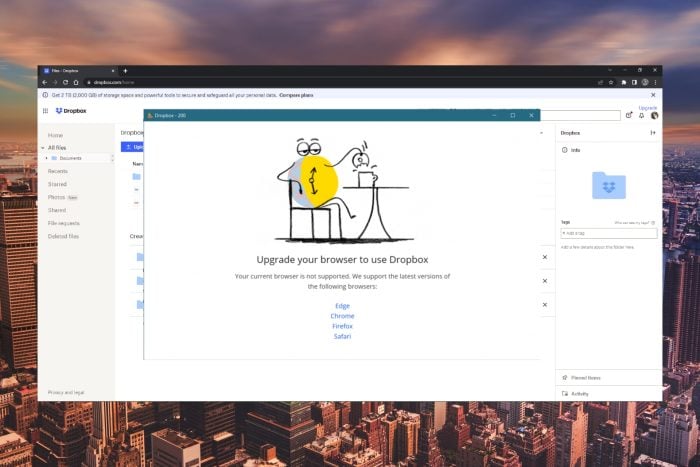Close the Dropbox upgrade browser dialog
The width and height of the screenshot is (700, 467).
tap(531, 115)
